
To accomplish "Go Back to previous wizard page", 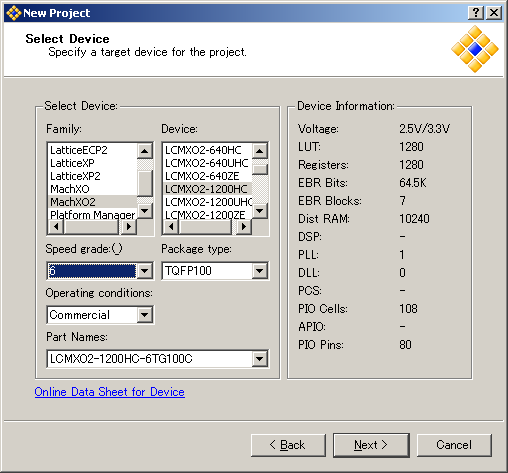I will [288, 445].
